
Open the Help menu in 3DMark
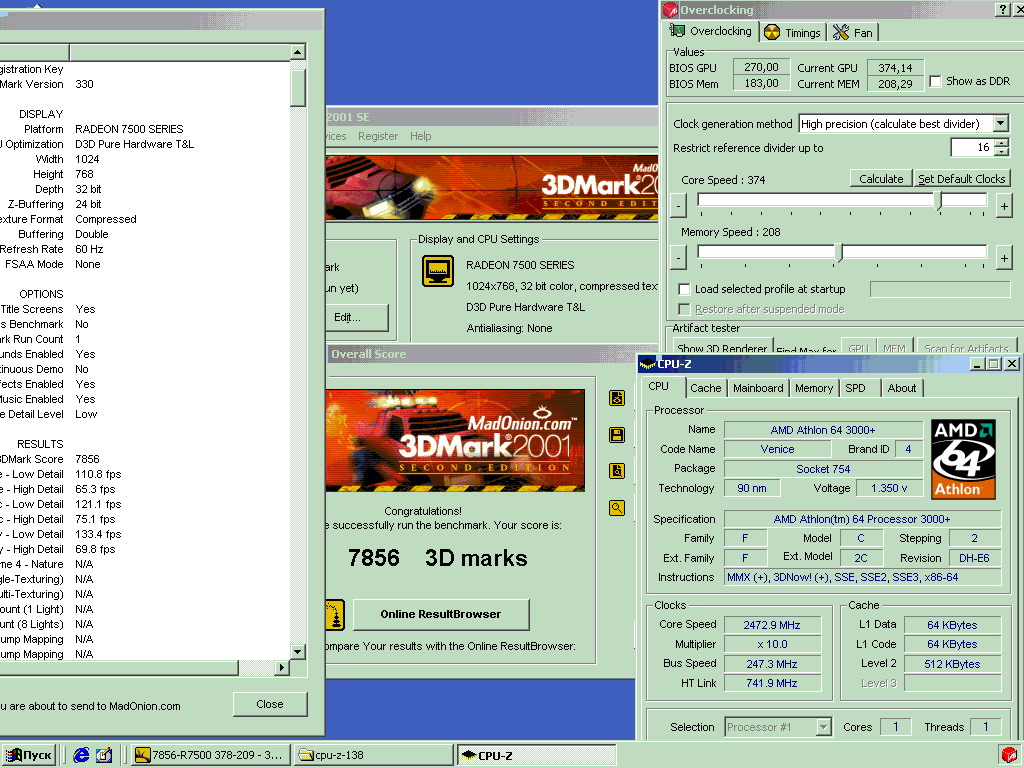[x=421, y=136]
